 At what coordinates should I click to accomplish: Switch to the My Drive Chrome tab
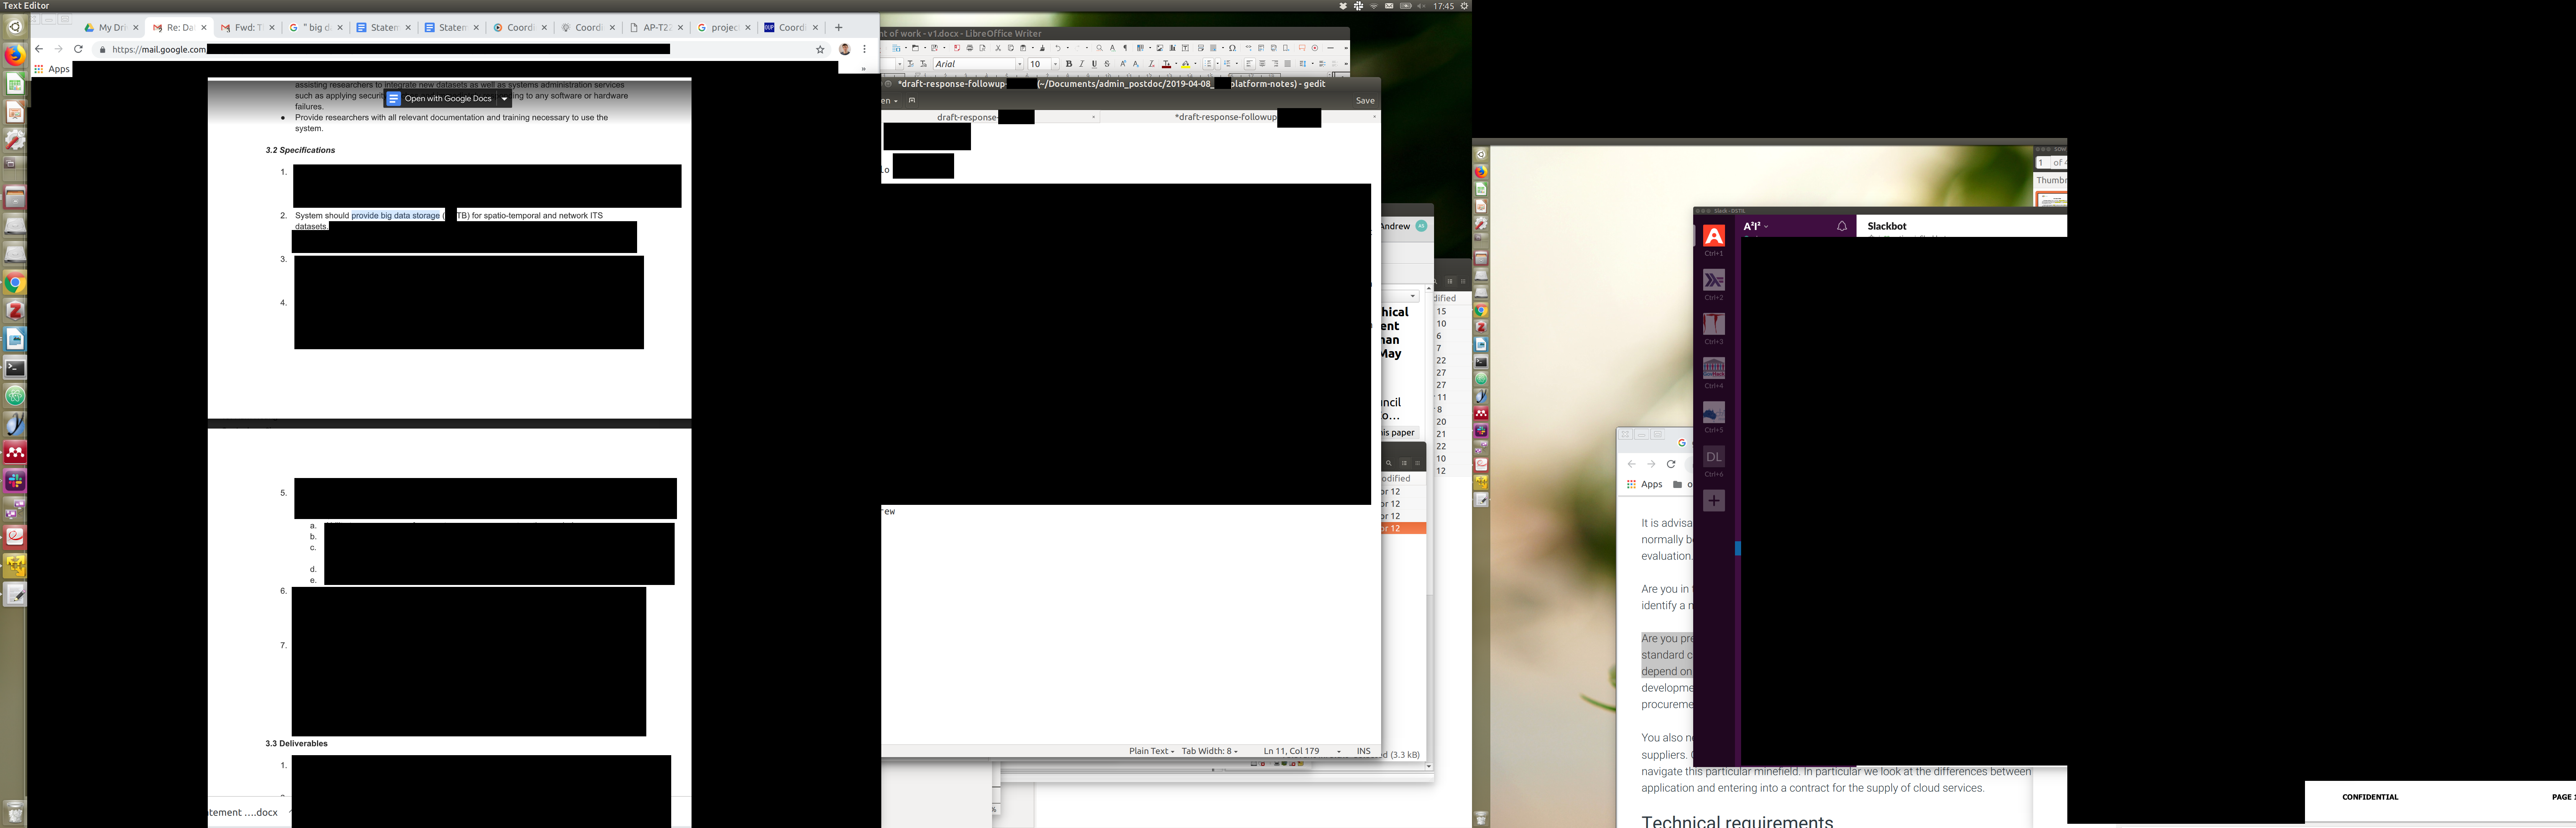[x=112, y=28]
